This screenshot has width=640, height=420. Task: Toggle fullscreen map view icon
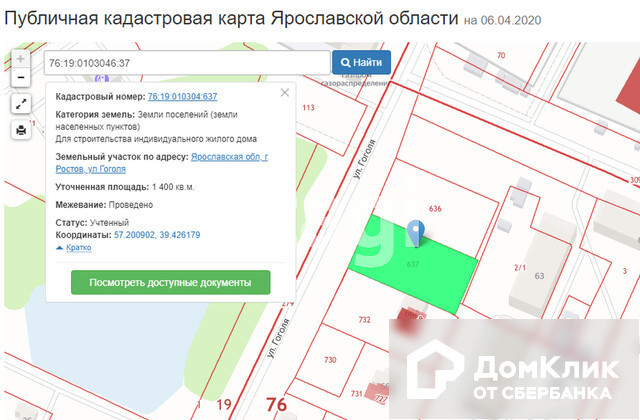pos(21,104)
